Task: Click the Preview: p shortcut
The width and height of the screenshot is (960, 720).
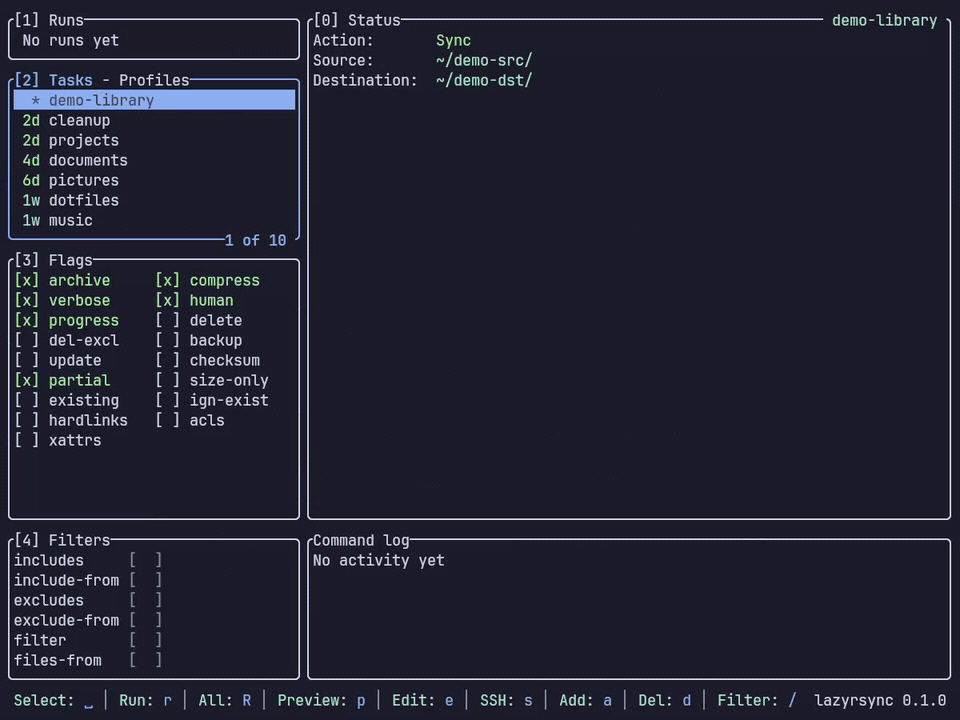Action: (321, 700)
